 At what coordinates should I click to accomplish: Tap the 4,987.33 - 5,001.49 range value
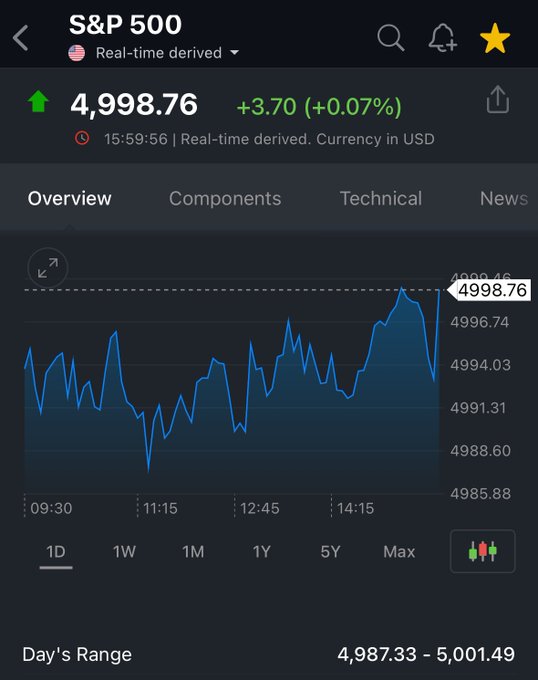tap(426, 654)
